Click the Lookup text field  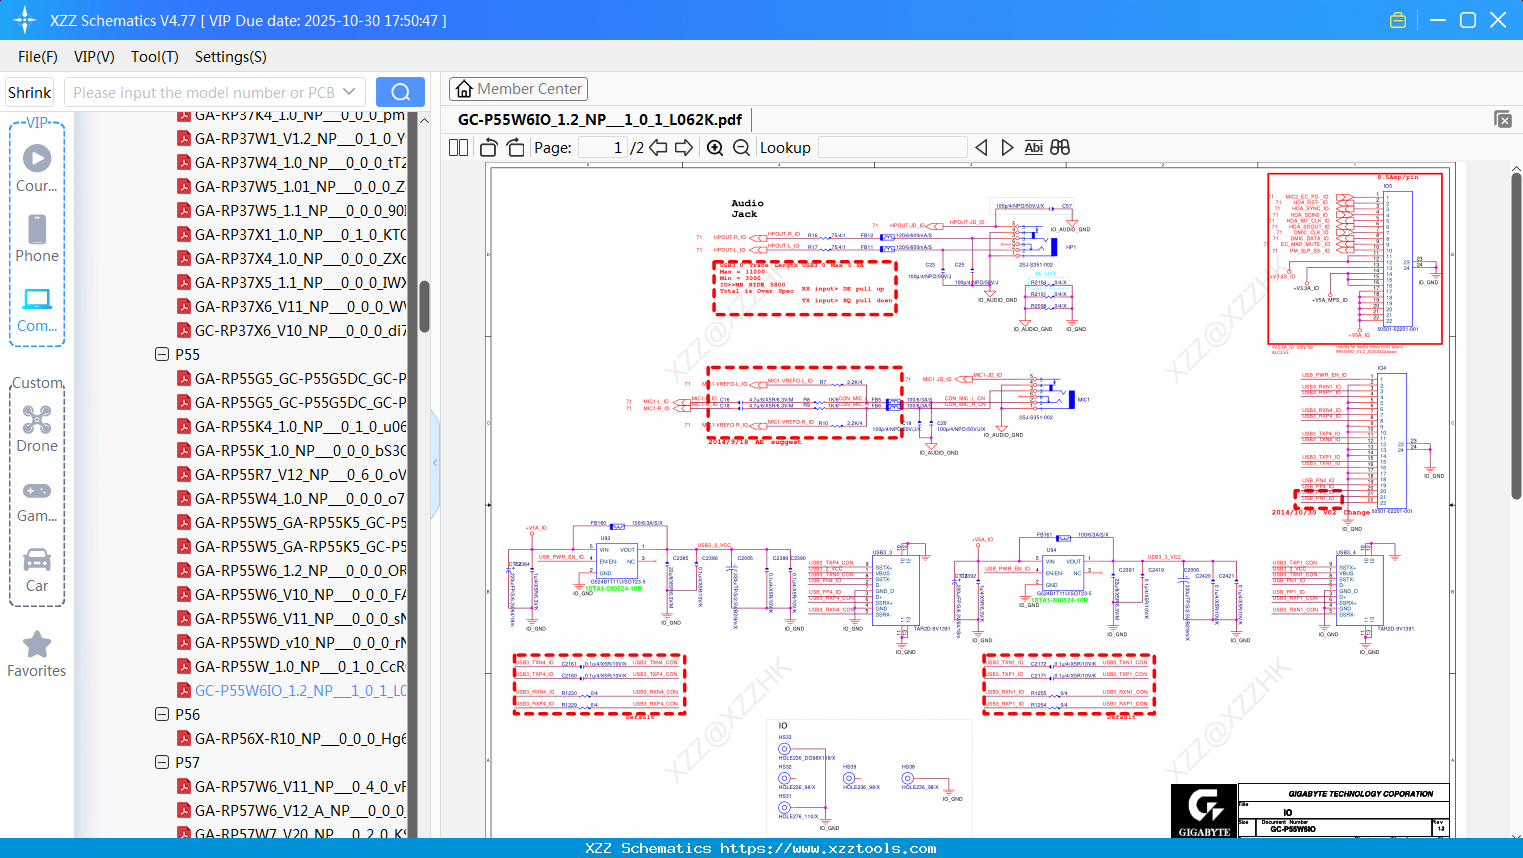[892, 148]
